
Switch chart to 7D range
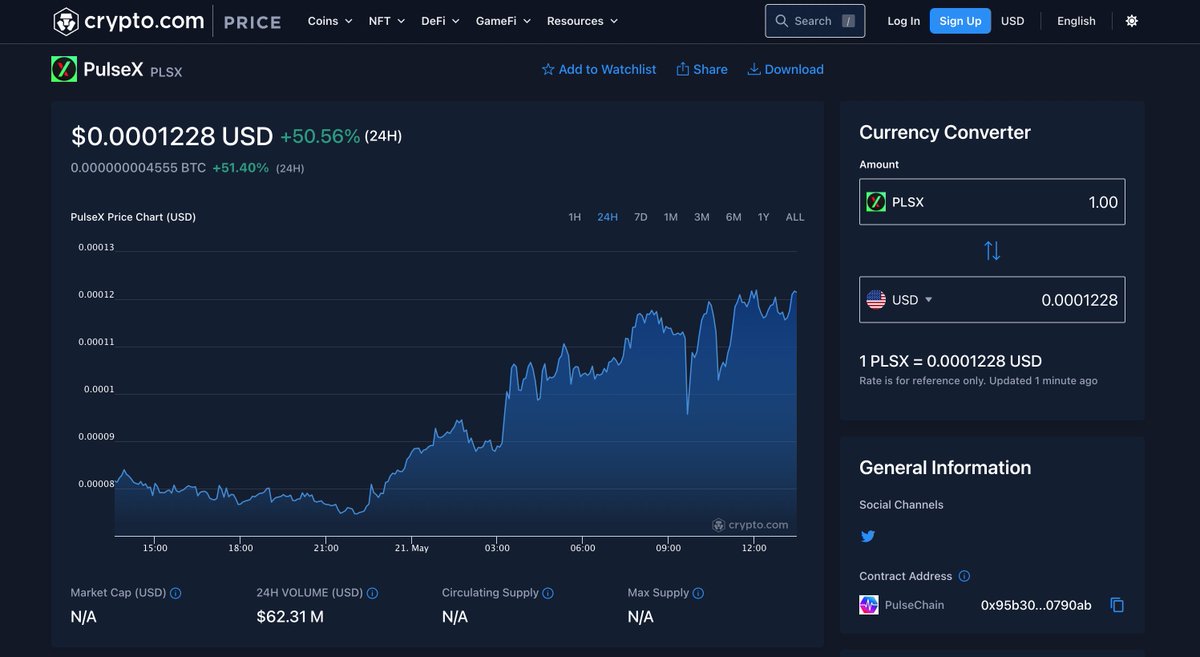(641, 217)
